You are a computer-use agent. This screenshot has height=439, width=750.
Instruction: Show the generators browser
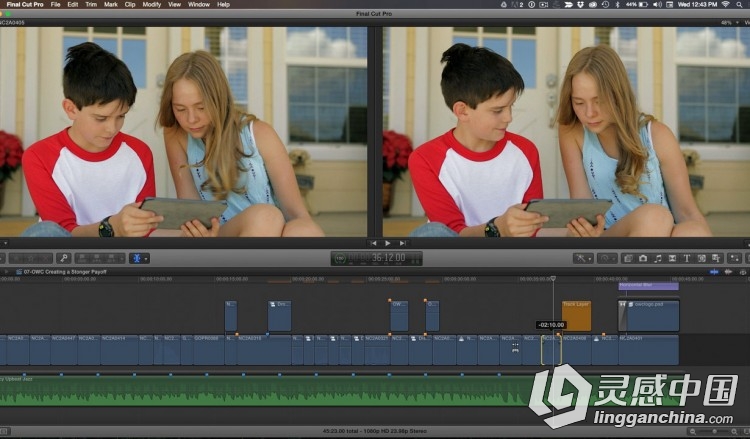click(x=701, y=258)
